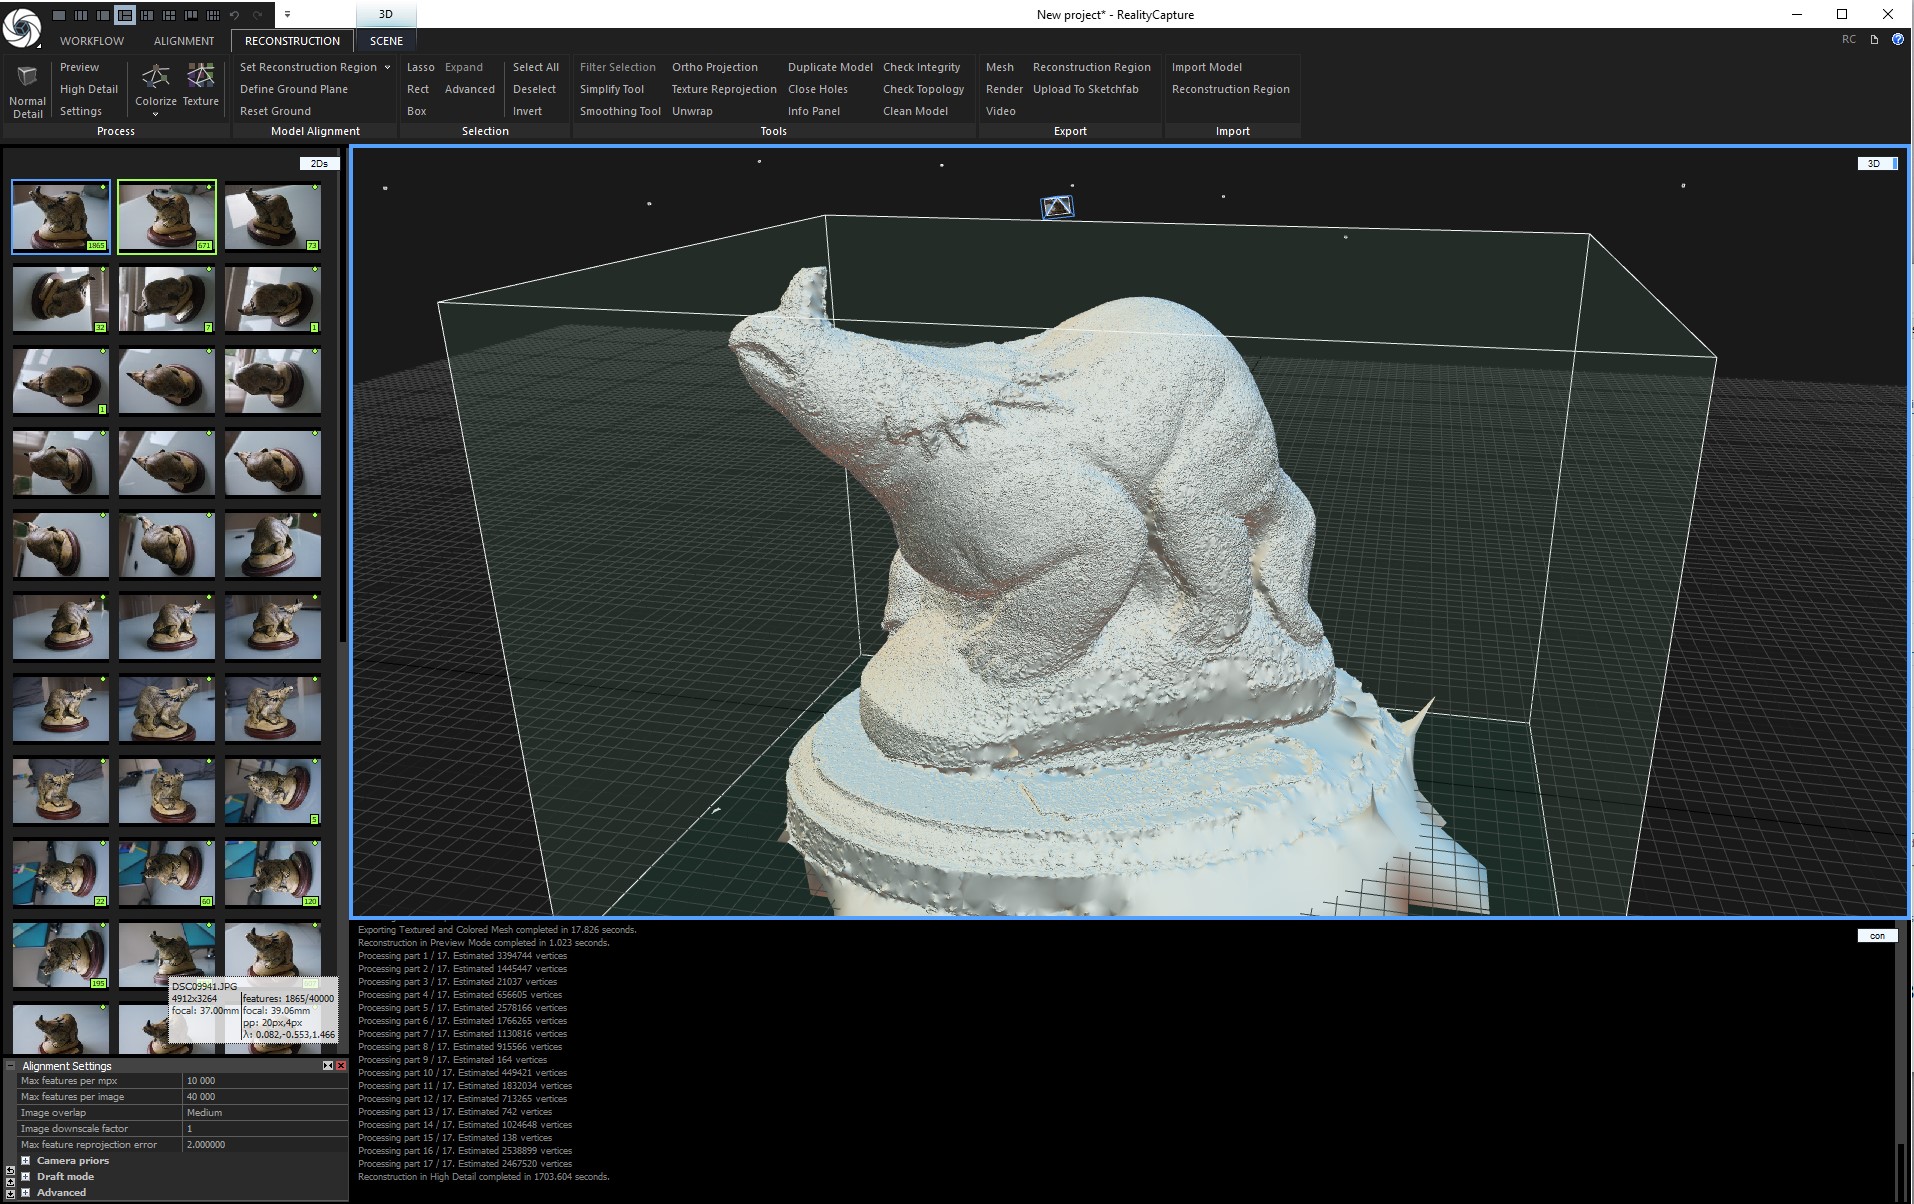
Task: Click the RealityCapture application logo button
Action: [x=21, y=27]
